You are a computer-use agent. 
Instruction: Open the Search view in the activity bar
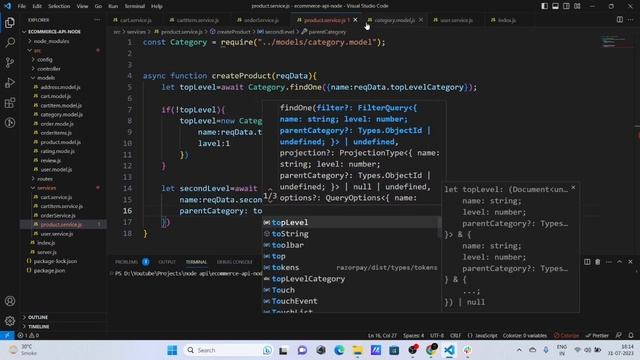click(10, 42)
